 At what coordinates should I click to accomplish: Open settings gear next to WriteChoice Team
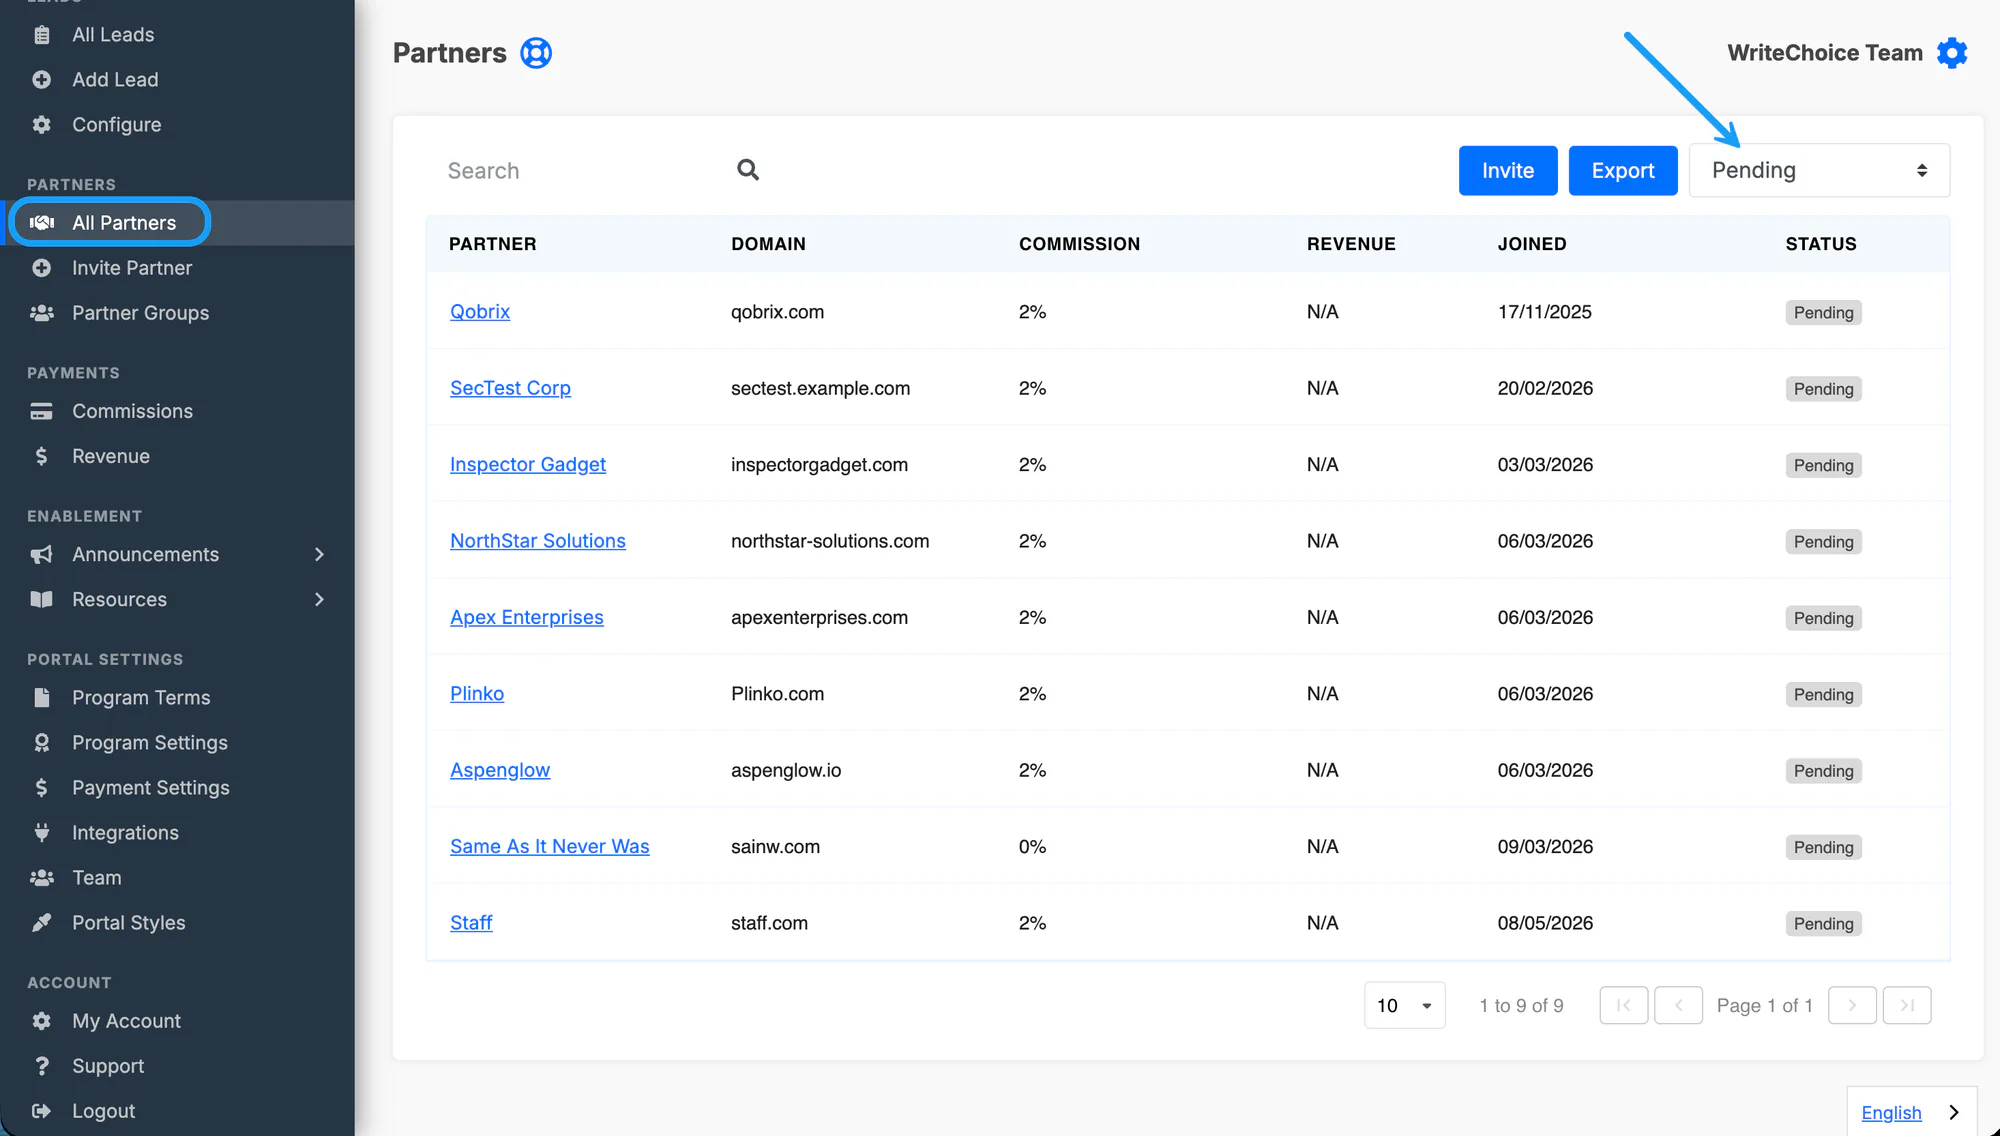[x=1952, y=53]
